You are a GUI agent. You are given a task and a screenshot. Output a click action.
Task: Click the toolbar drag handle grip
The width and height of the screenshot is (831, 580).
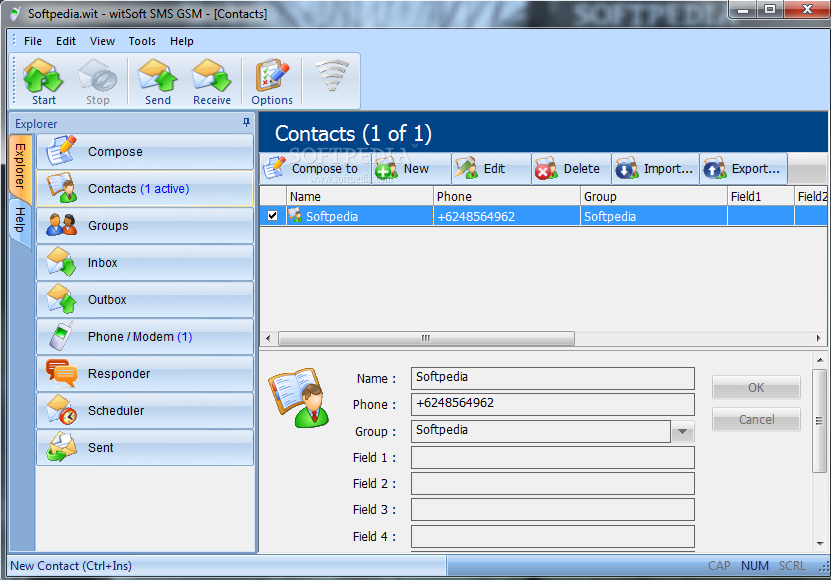(14, 81)
